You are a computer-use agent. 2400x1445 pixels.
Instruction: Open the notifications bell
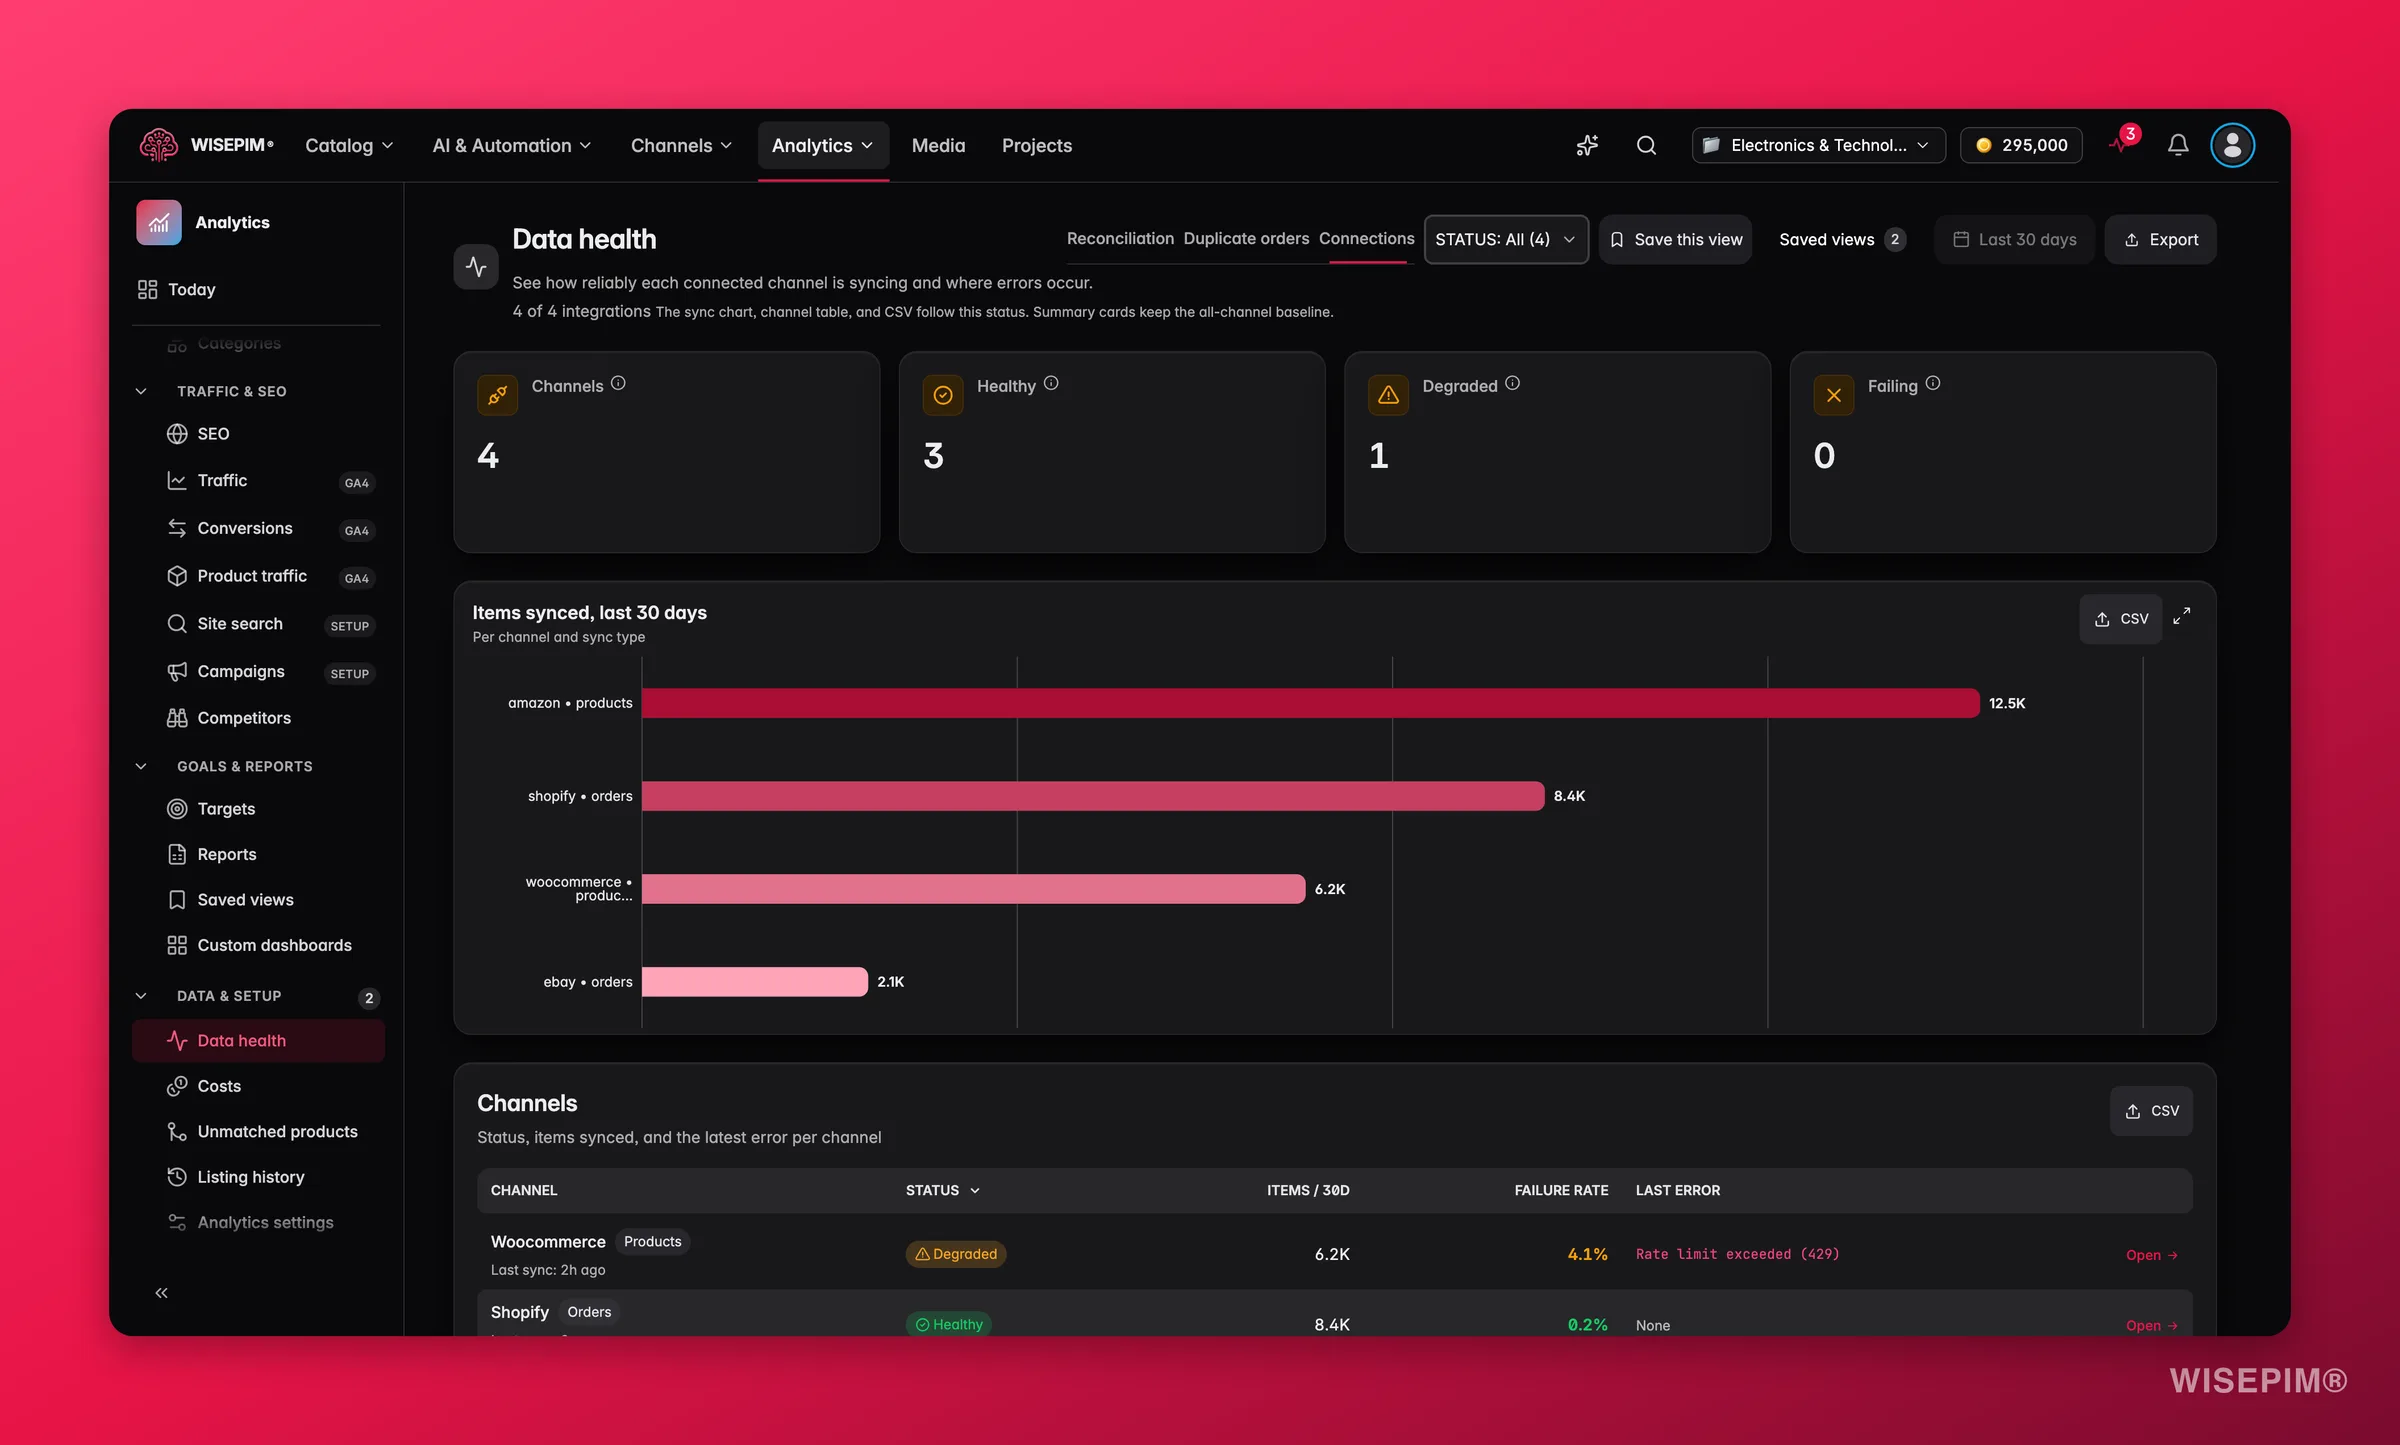pos(2178,145)
